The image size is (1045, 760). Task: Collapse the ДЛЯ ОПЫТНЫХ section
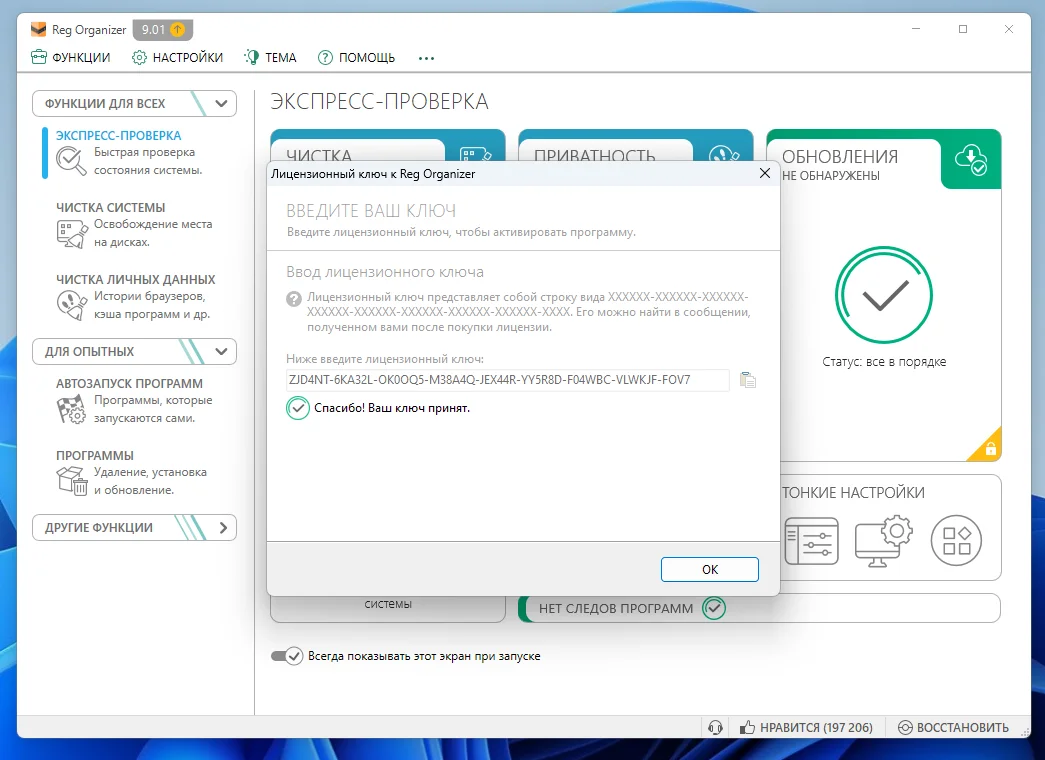pos(135,351)
